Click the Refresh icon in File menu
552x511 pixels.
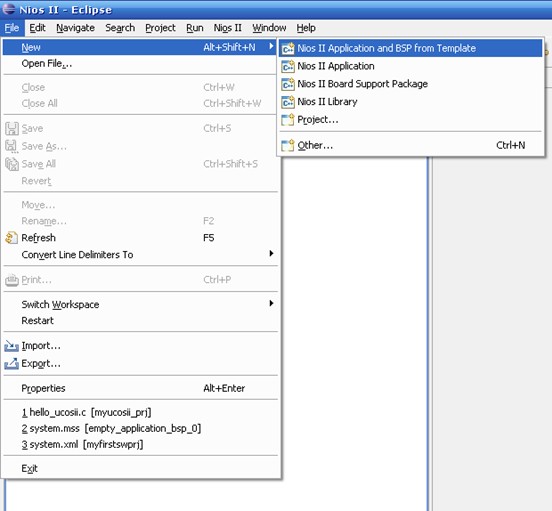(x=11, y=238)
